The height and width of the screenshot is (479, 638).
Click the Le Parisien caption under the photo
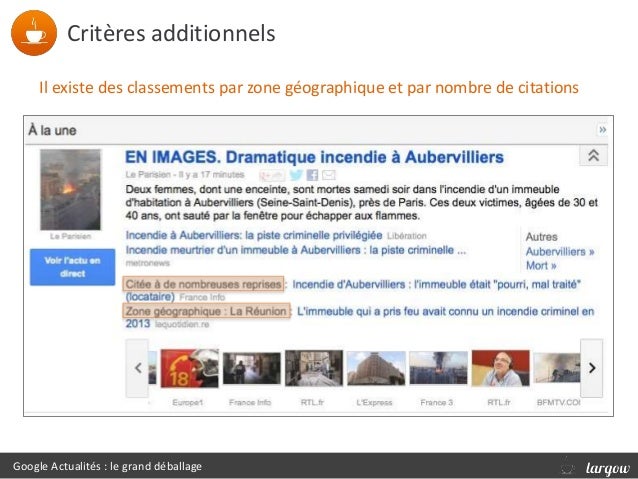pos(70,236)
